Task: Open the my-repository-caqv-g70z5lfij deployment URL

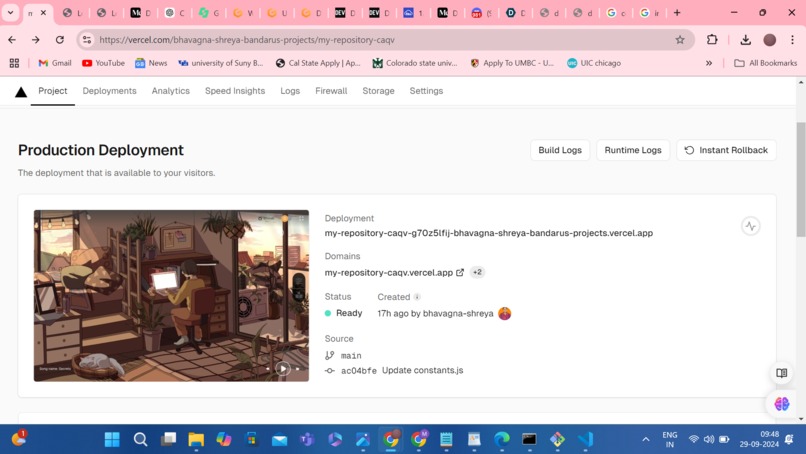Action: 488,233
